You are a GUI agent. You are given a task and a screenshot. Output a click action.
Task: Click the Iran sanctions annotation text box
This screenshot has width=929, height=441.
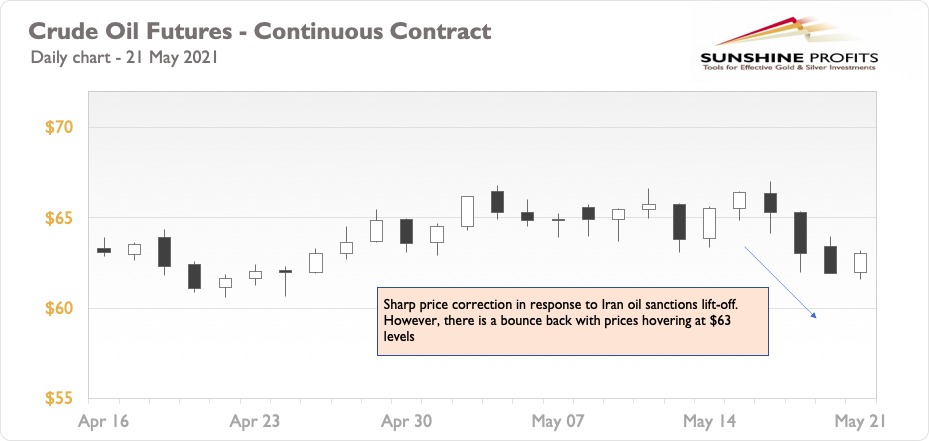573,321
